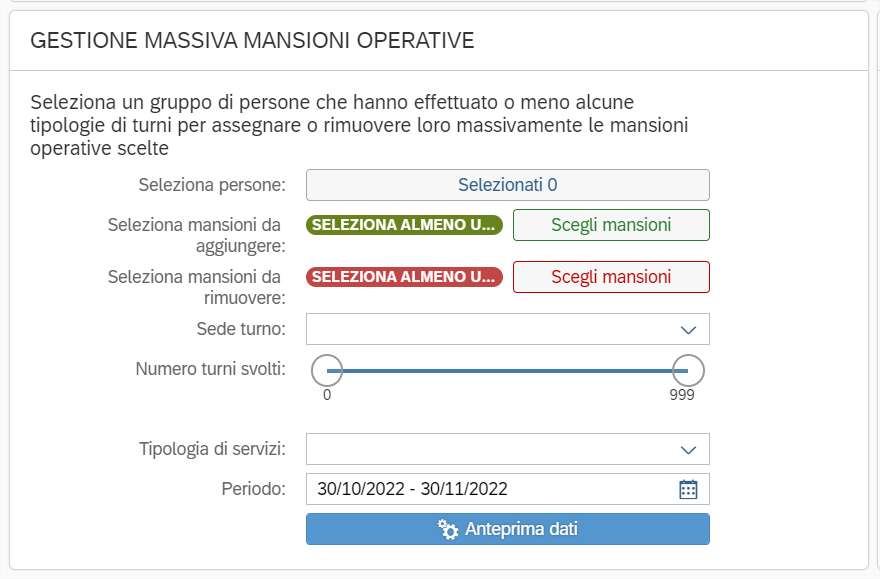Click the "GESTIONE MASSIVA MANSIONI OPERATIVE" panel title

(x=252, y=41)
